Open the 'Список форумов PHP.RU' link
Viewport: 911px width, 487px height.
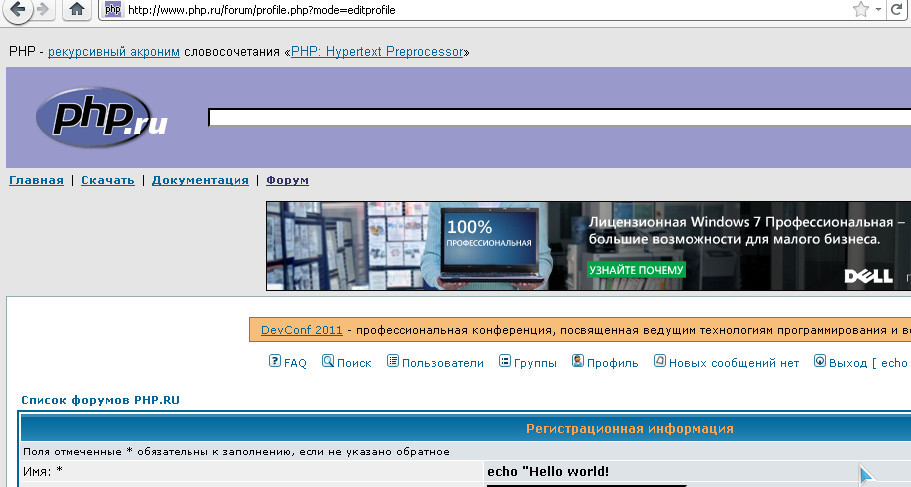[x=101, y=400]
